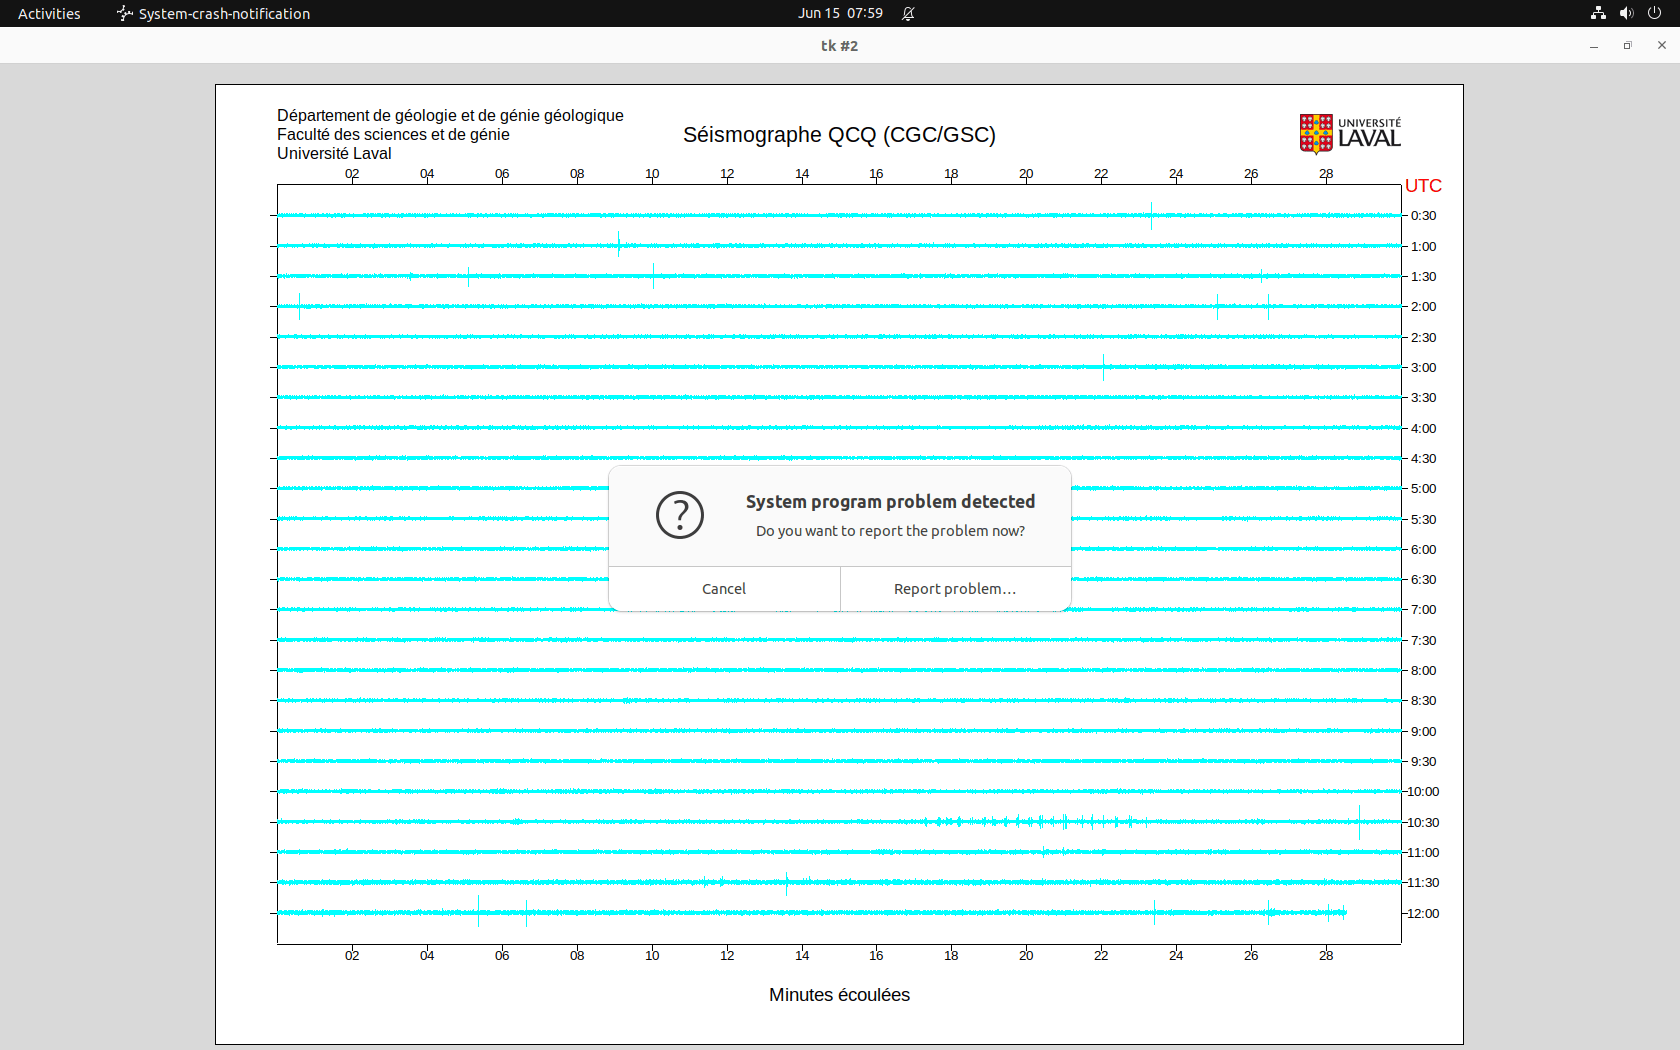Click the red UTC label
The width and height of the screenshot is (1680, 1050).
(1423, 186)
